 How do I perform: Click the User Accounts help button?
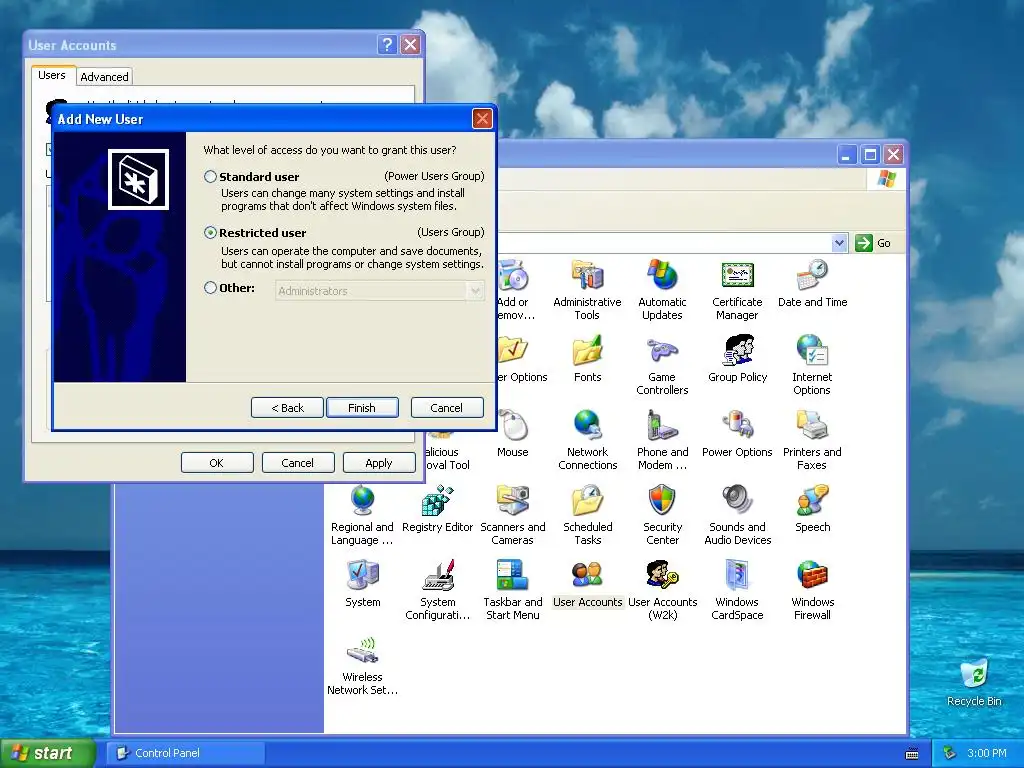point(387,44)
